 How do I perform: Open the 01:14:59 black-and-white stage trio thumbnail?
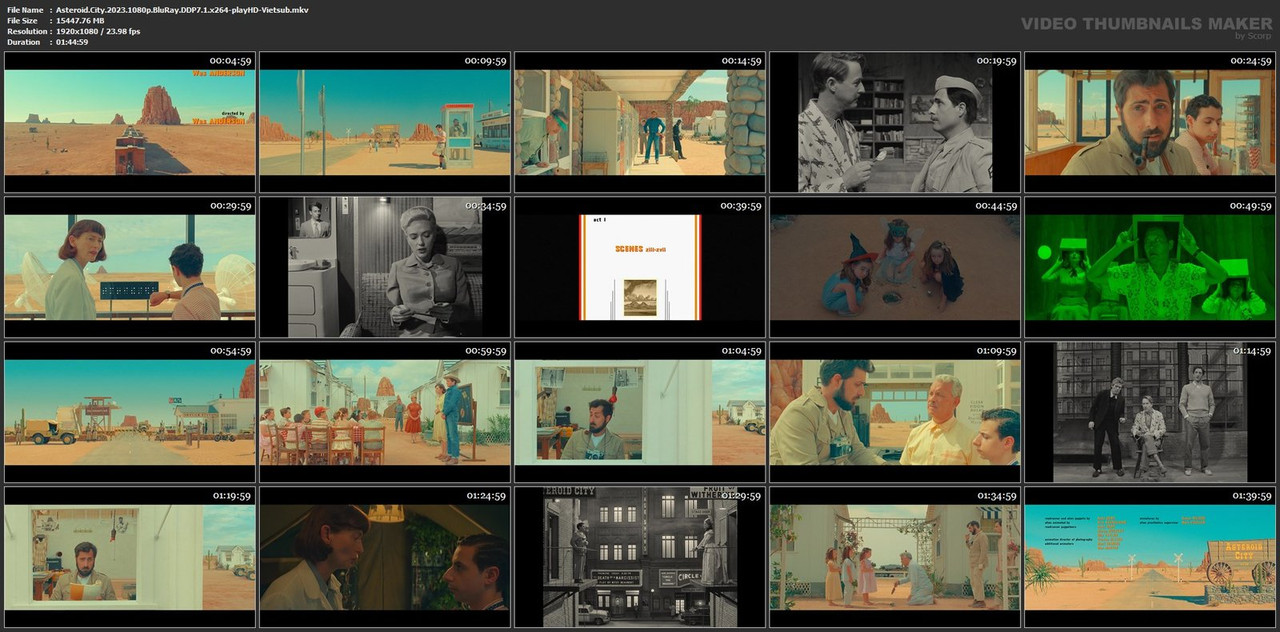click(1150, 412)
